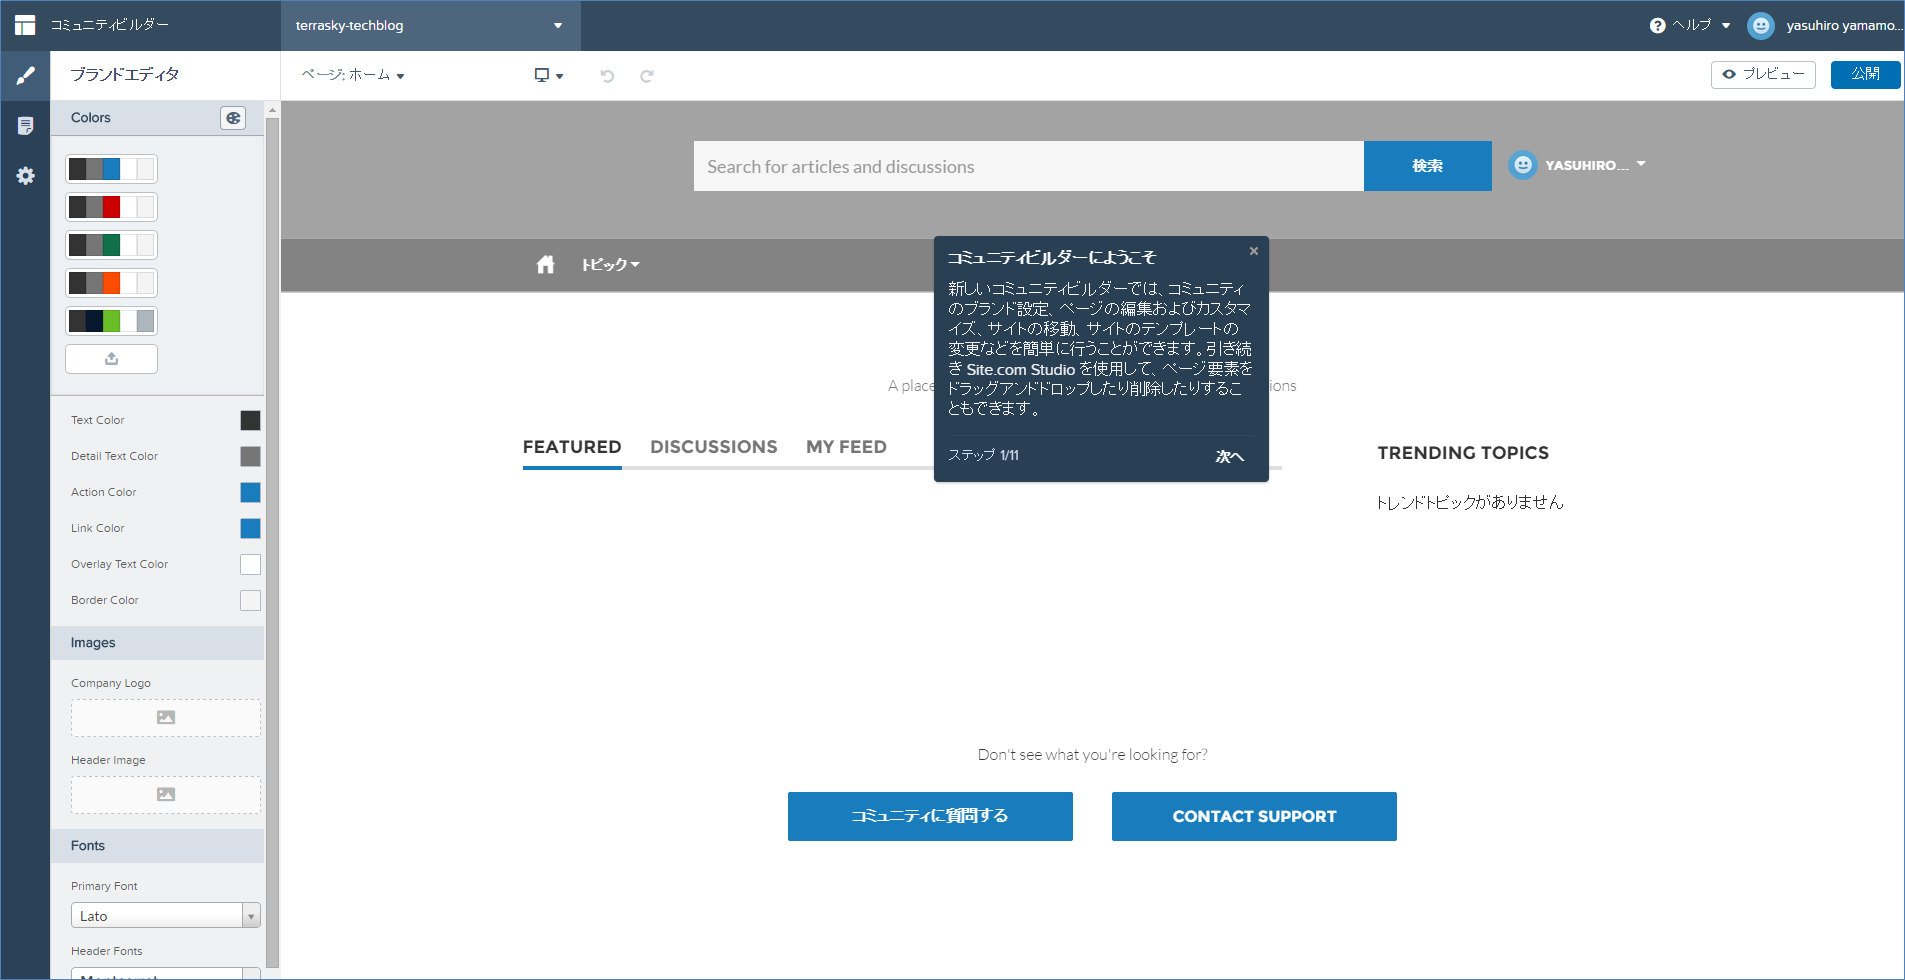Click the プレビュー preview button
The height and width of the screenshot is (980, 1905).
1762,75
